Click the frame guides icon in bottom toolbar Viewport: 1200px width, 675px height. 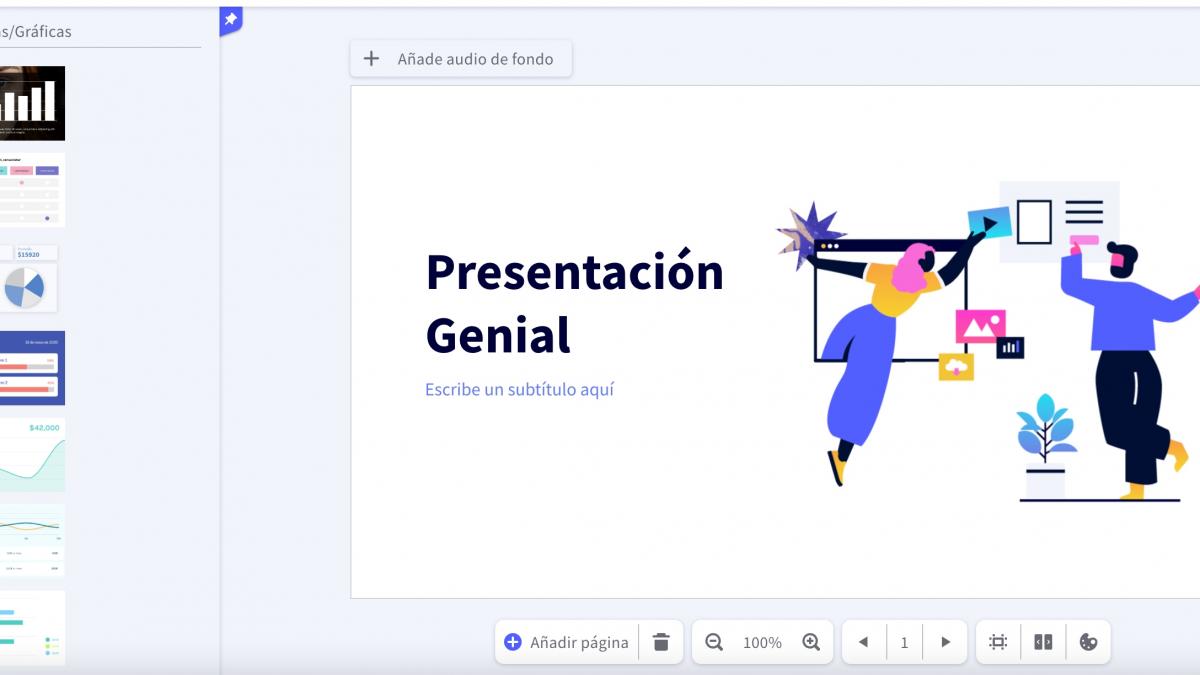[x=998, y=642]
